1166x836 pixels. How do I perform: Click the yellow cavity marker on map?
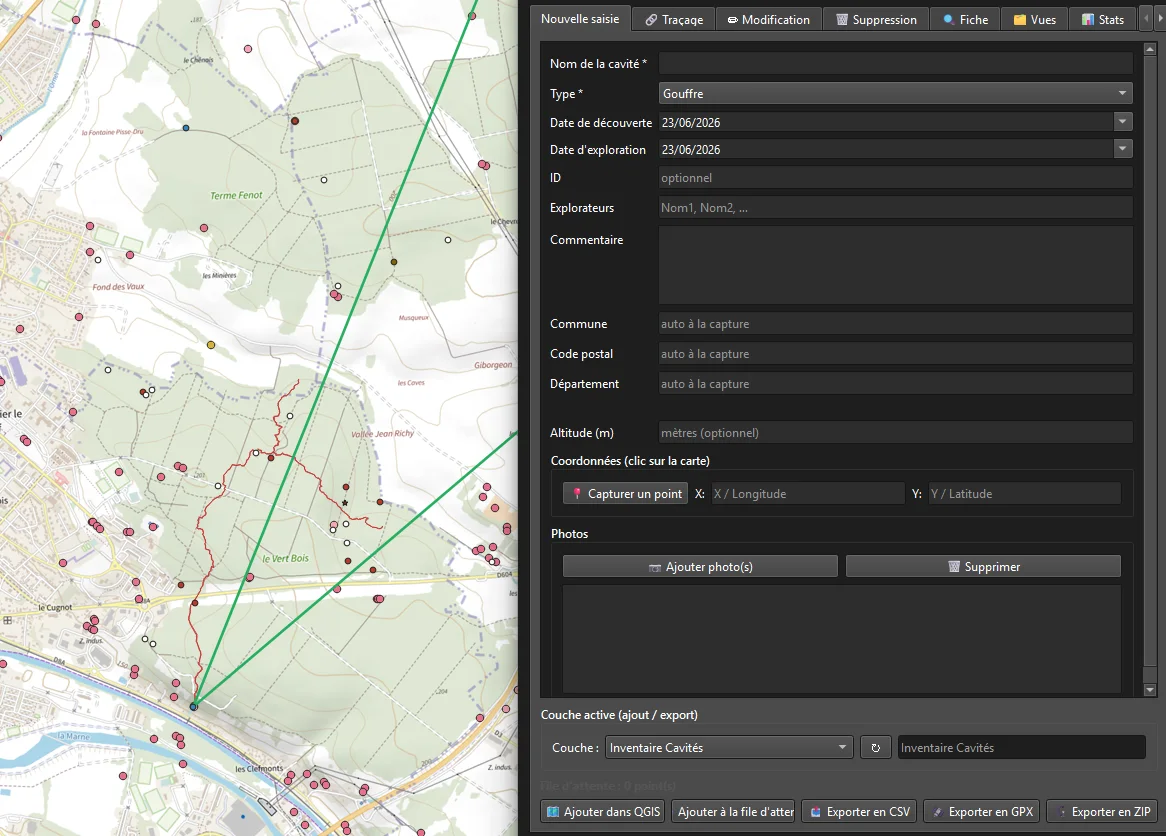[211, 345]
